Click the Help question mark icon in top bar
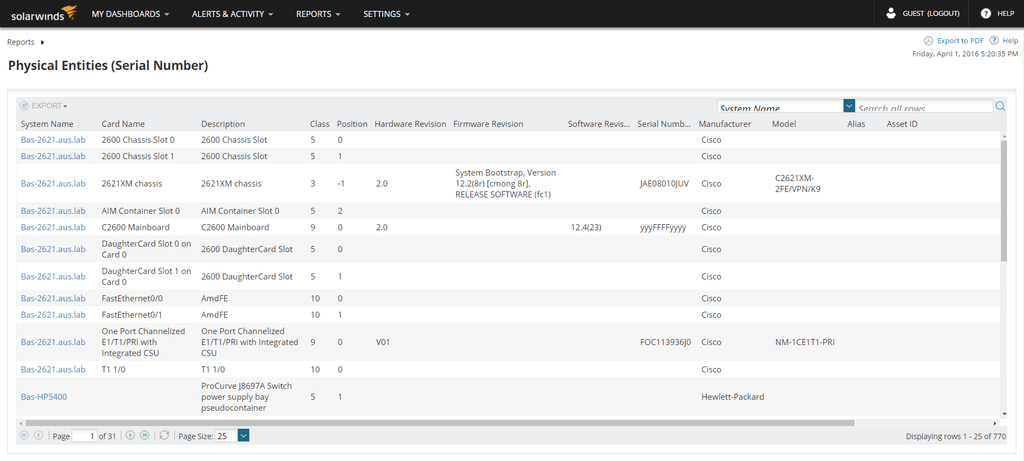The height and width of the screenshot is (461, 1024). click(986, 13)
